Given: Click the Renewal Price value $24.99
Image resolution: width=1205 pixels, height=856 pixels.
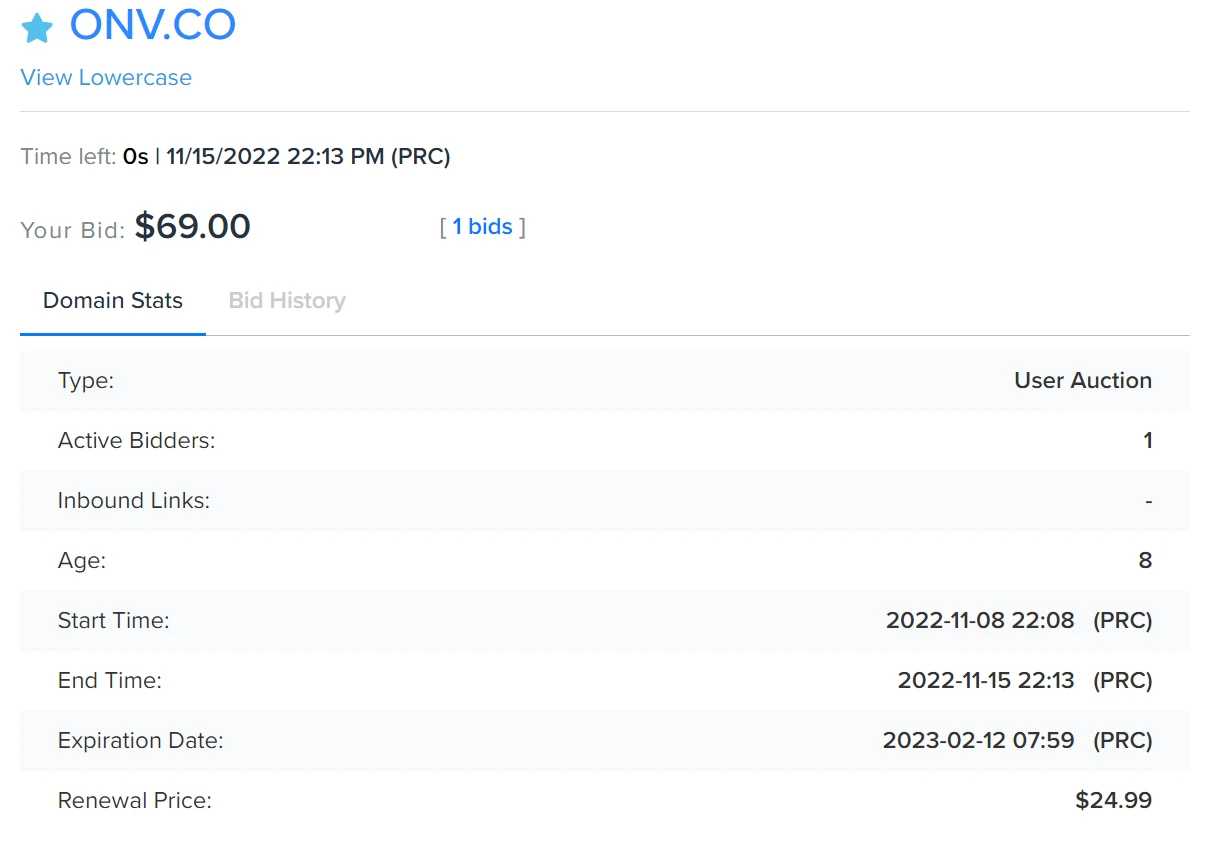Looking at the screenshot, I should pos(1113,800).
